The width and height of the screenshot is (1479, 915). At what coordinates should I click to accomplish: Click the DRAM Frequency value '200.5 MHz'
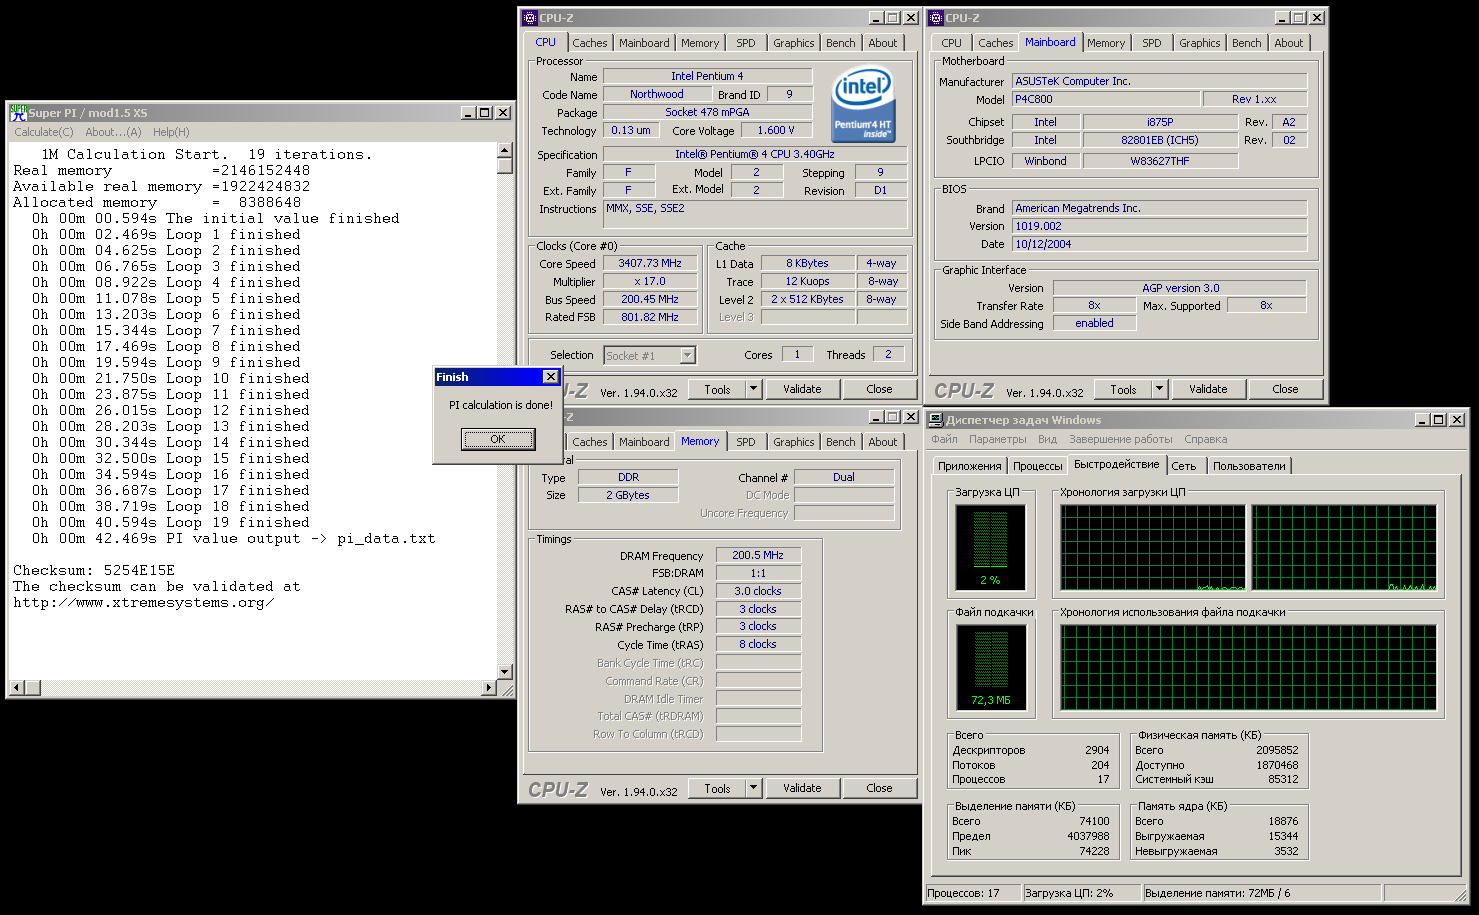tap(758, 555)
